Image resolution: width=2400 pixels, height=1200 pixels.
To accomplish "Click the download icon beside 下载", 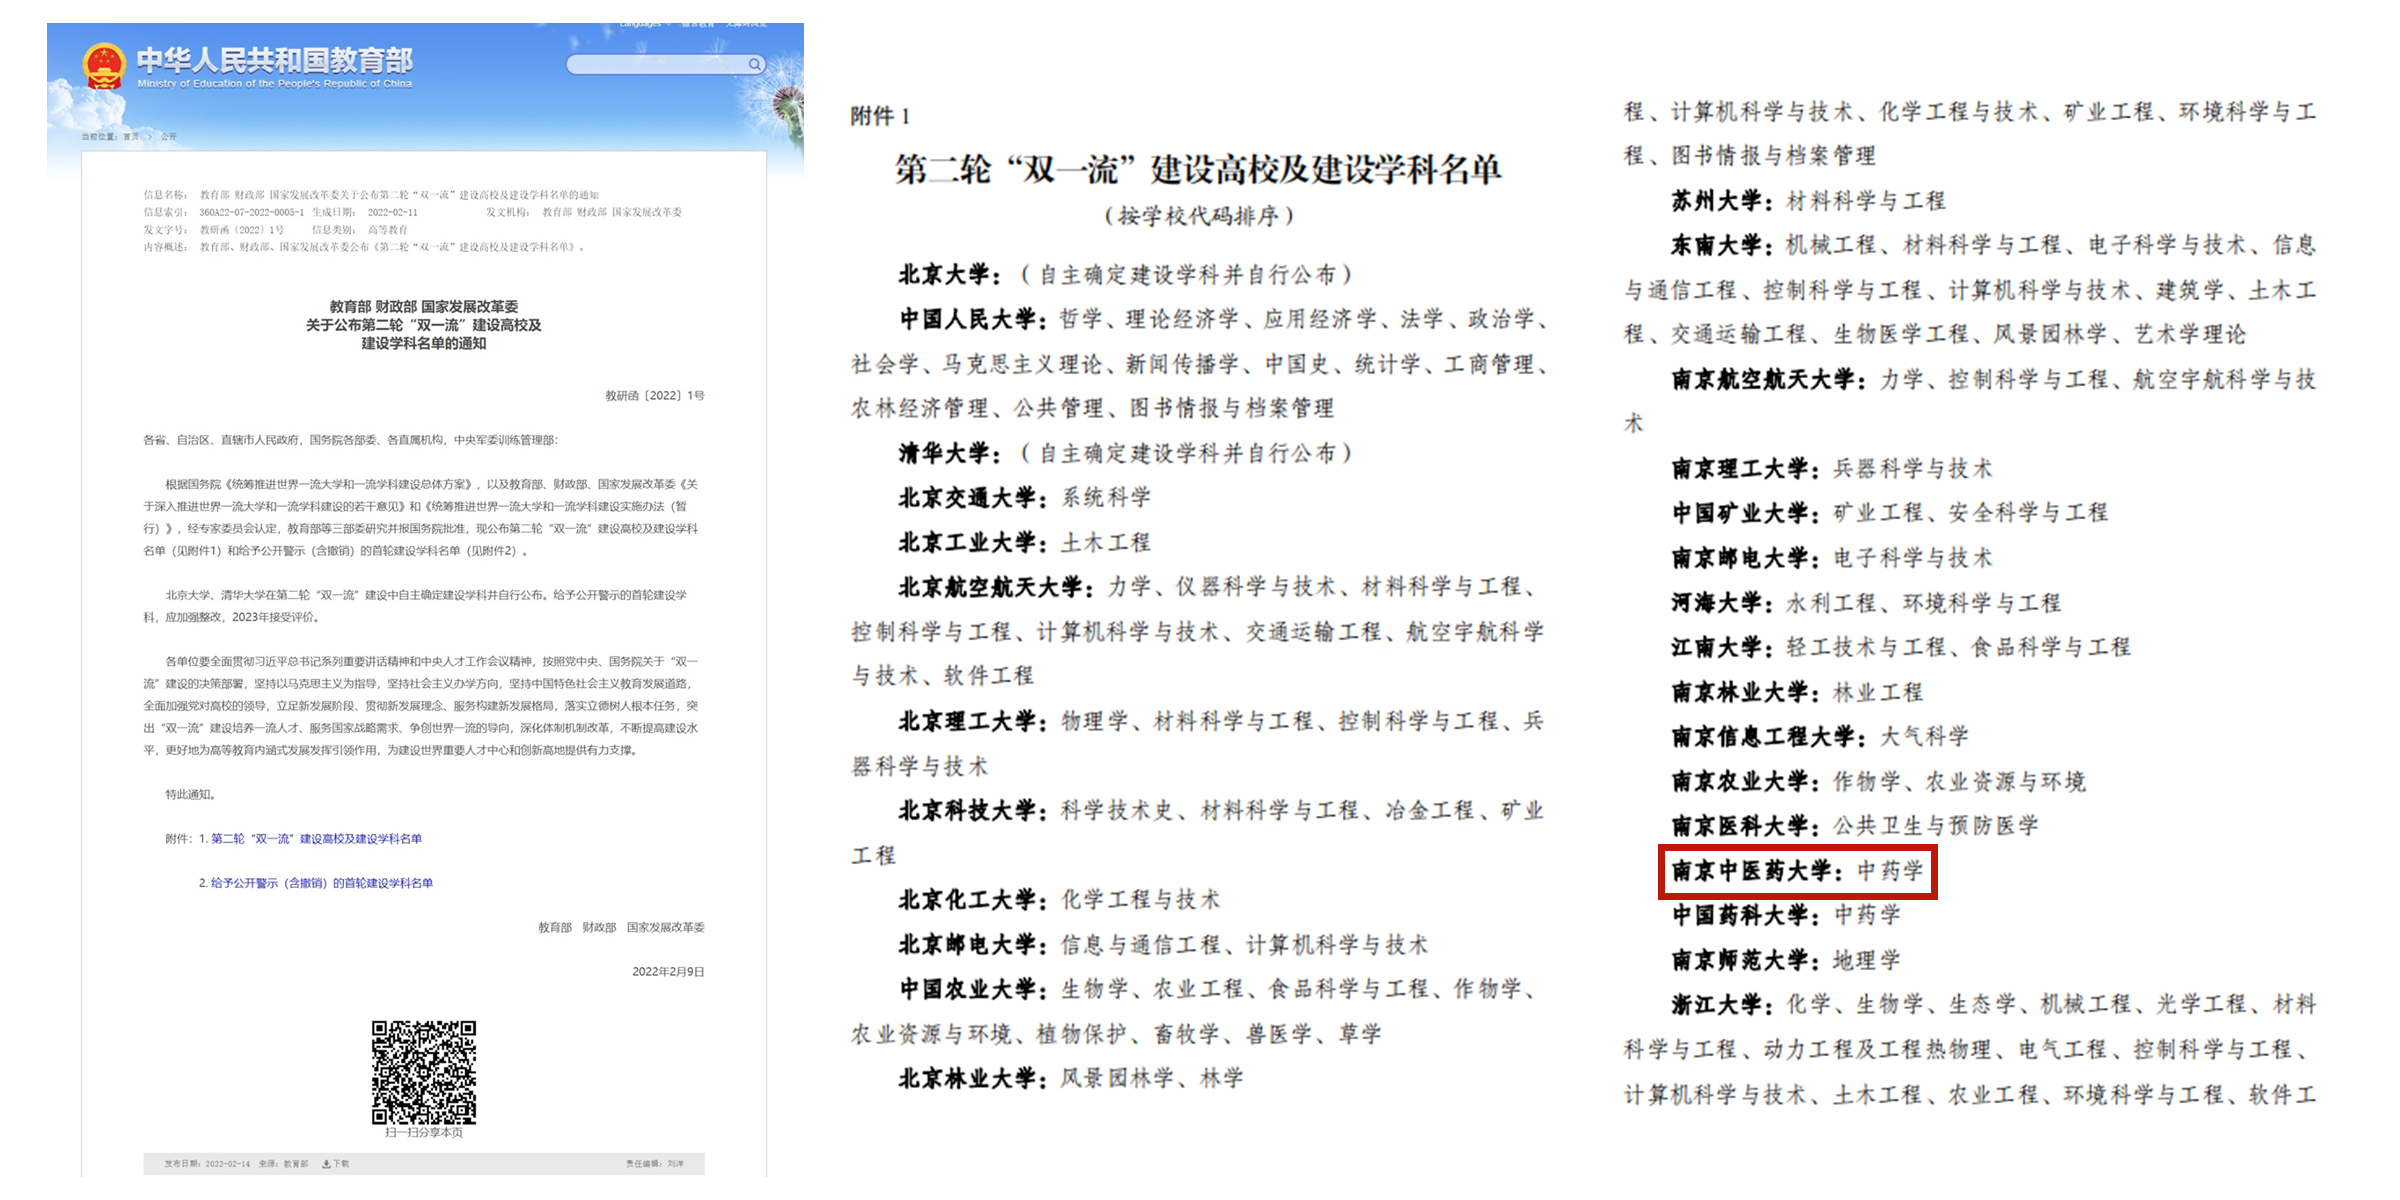I will click(x=326, y=1164).
